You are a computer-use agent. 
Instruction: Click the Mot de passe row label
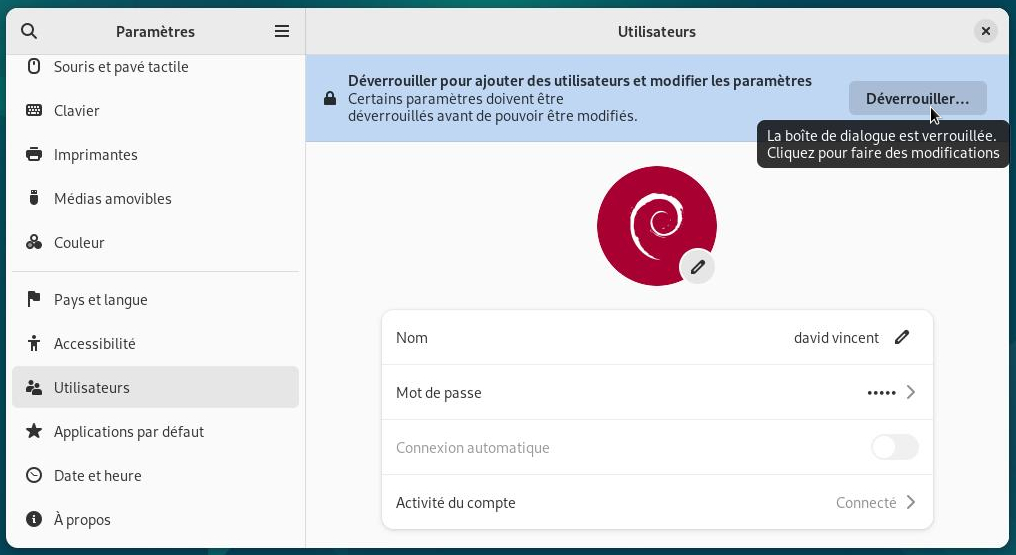439,392
